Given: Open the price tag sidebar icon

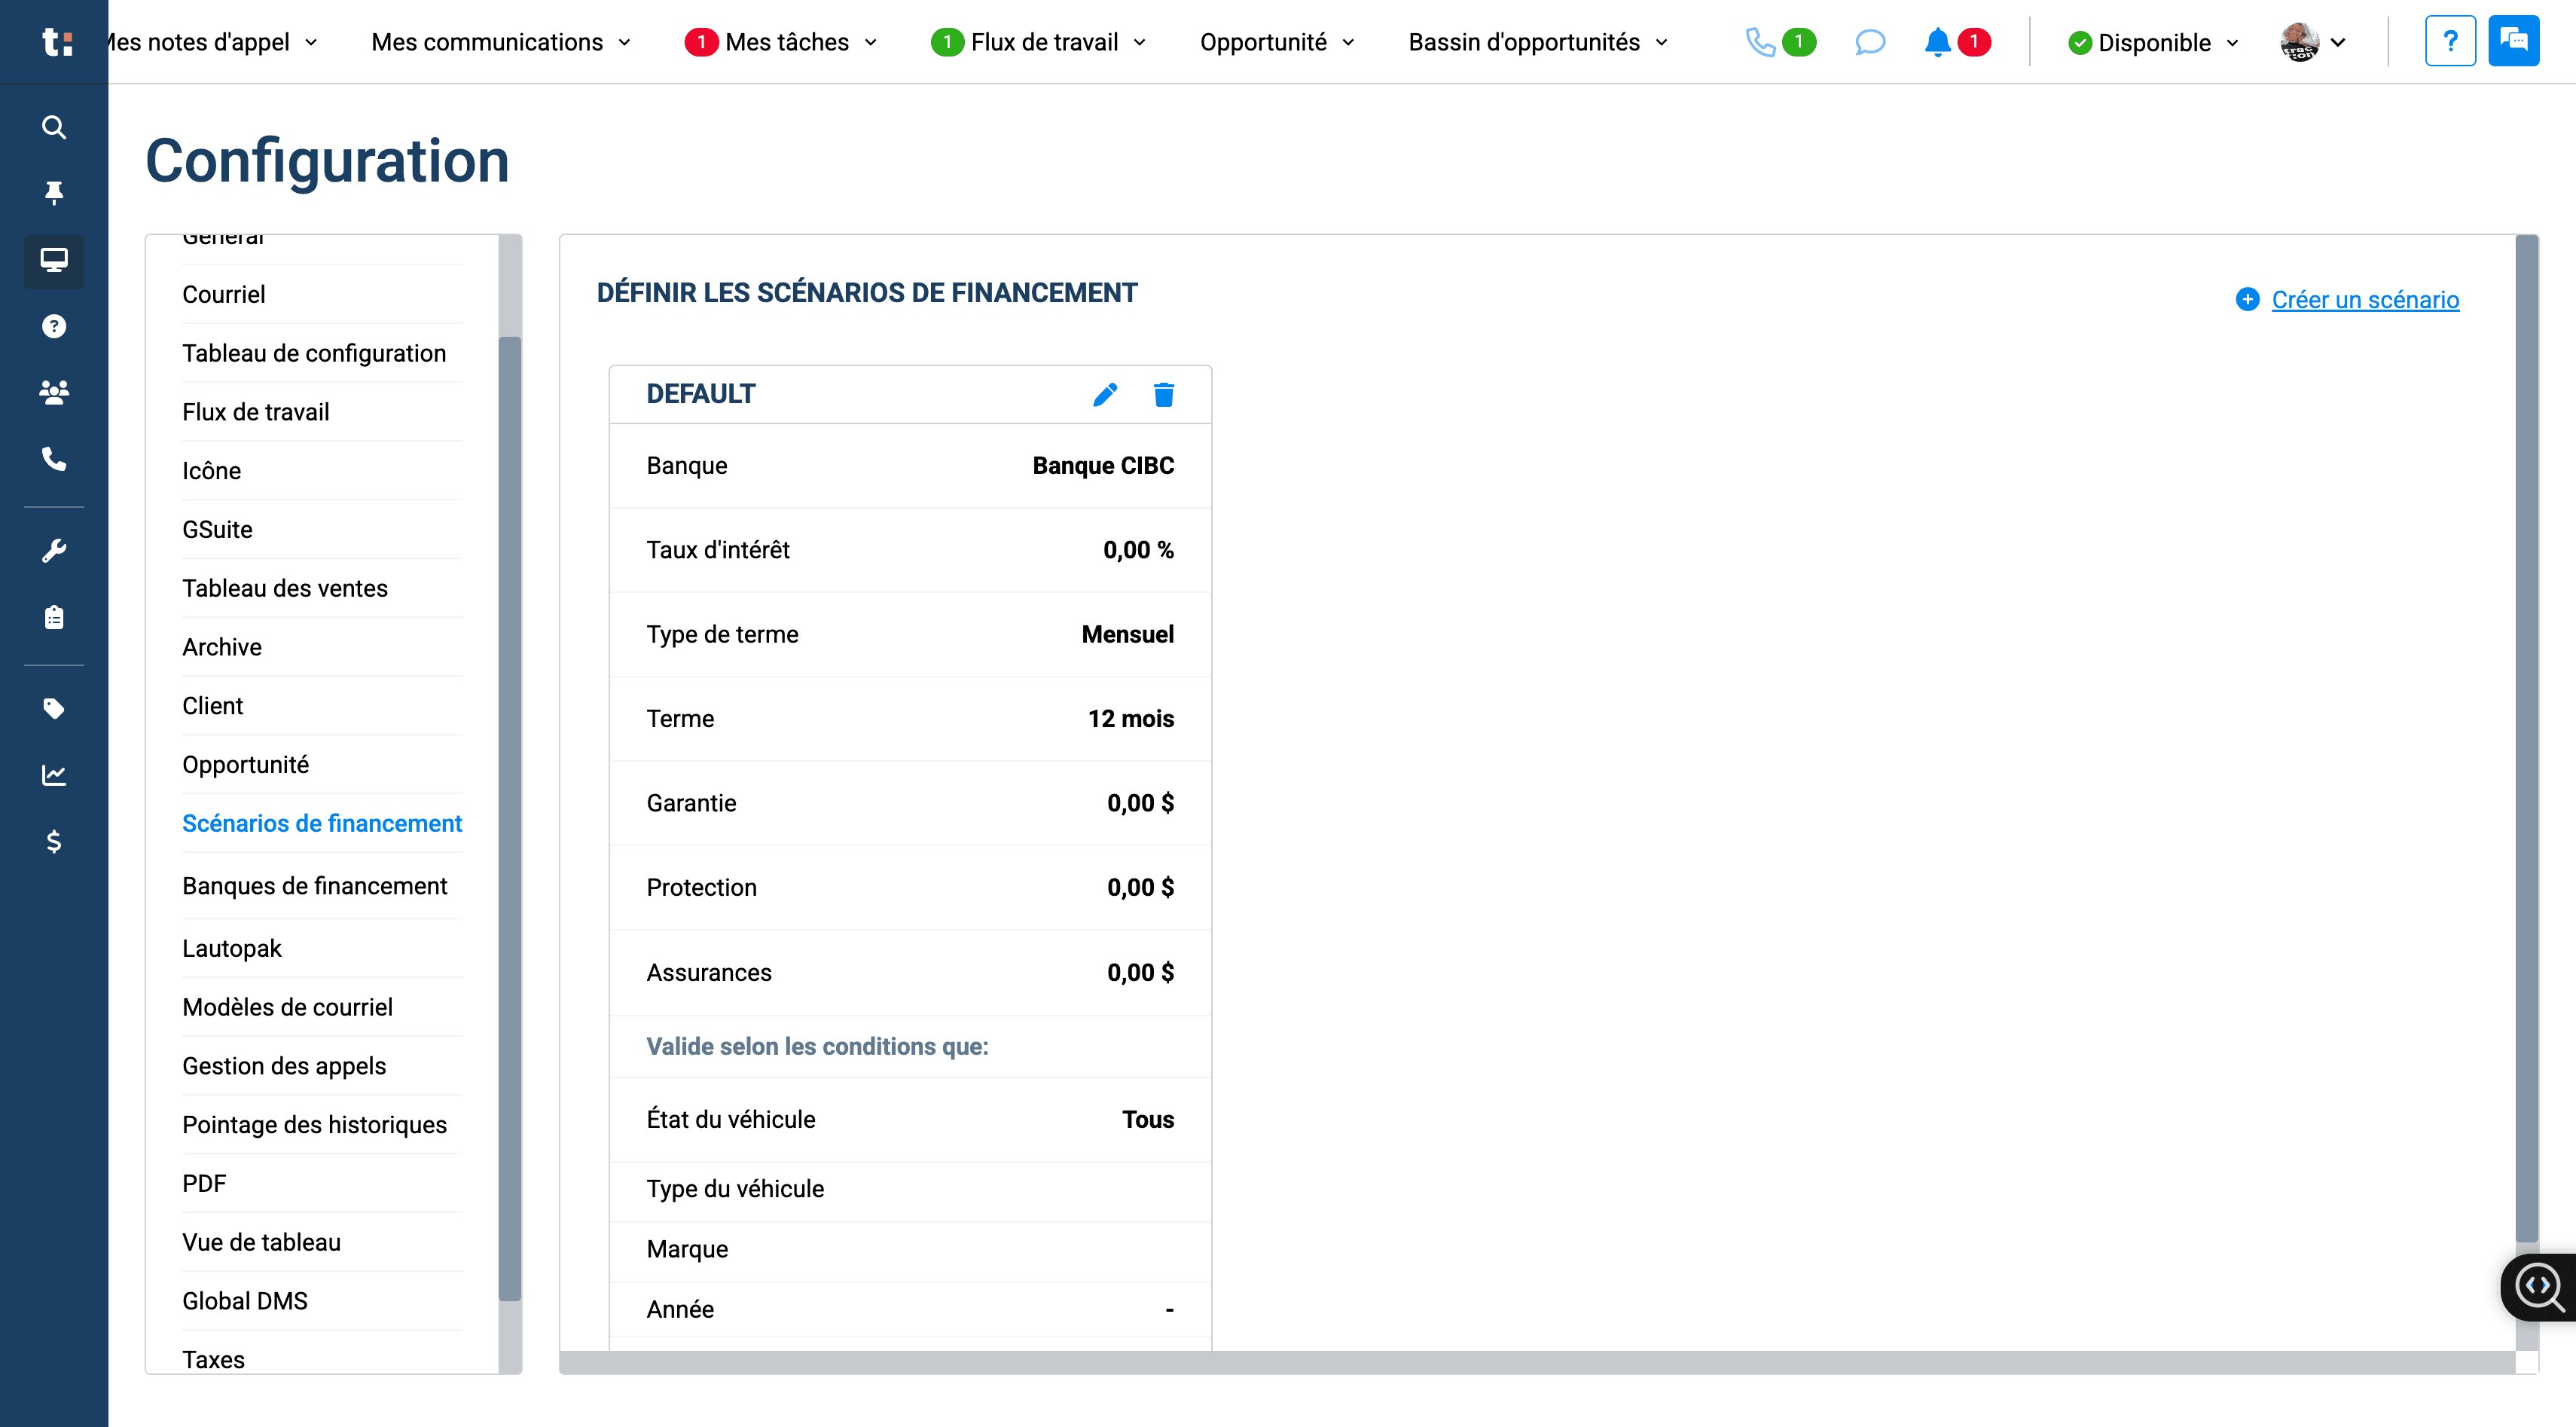Looking at the screenshot, I should (x=54, y=709).
